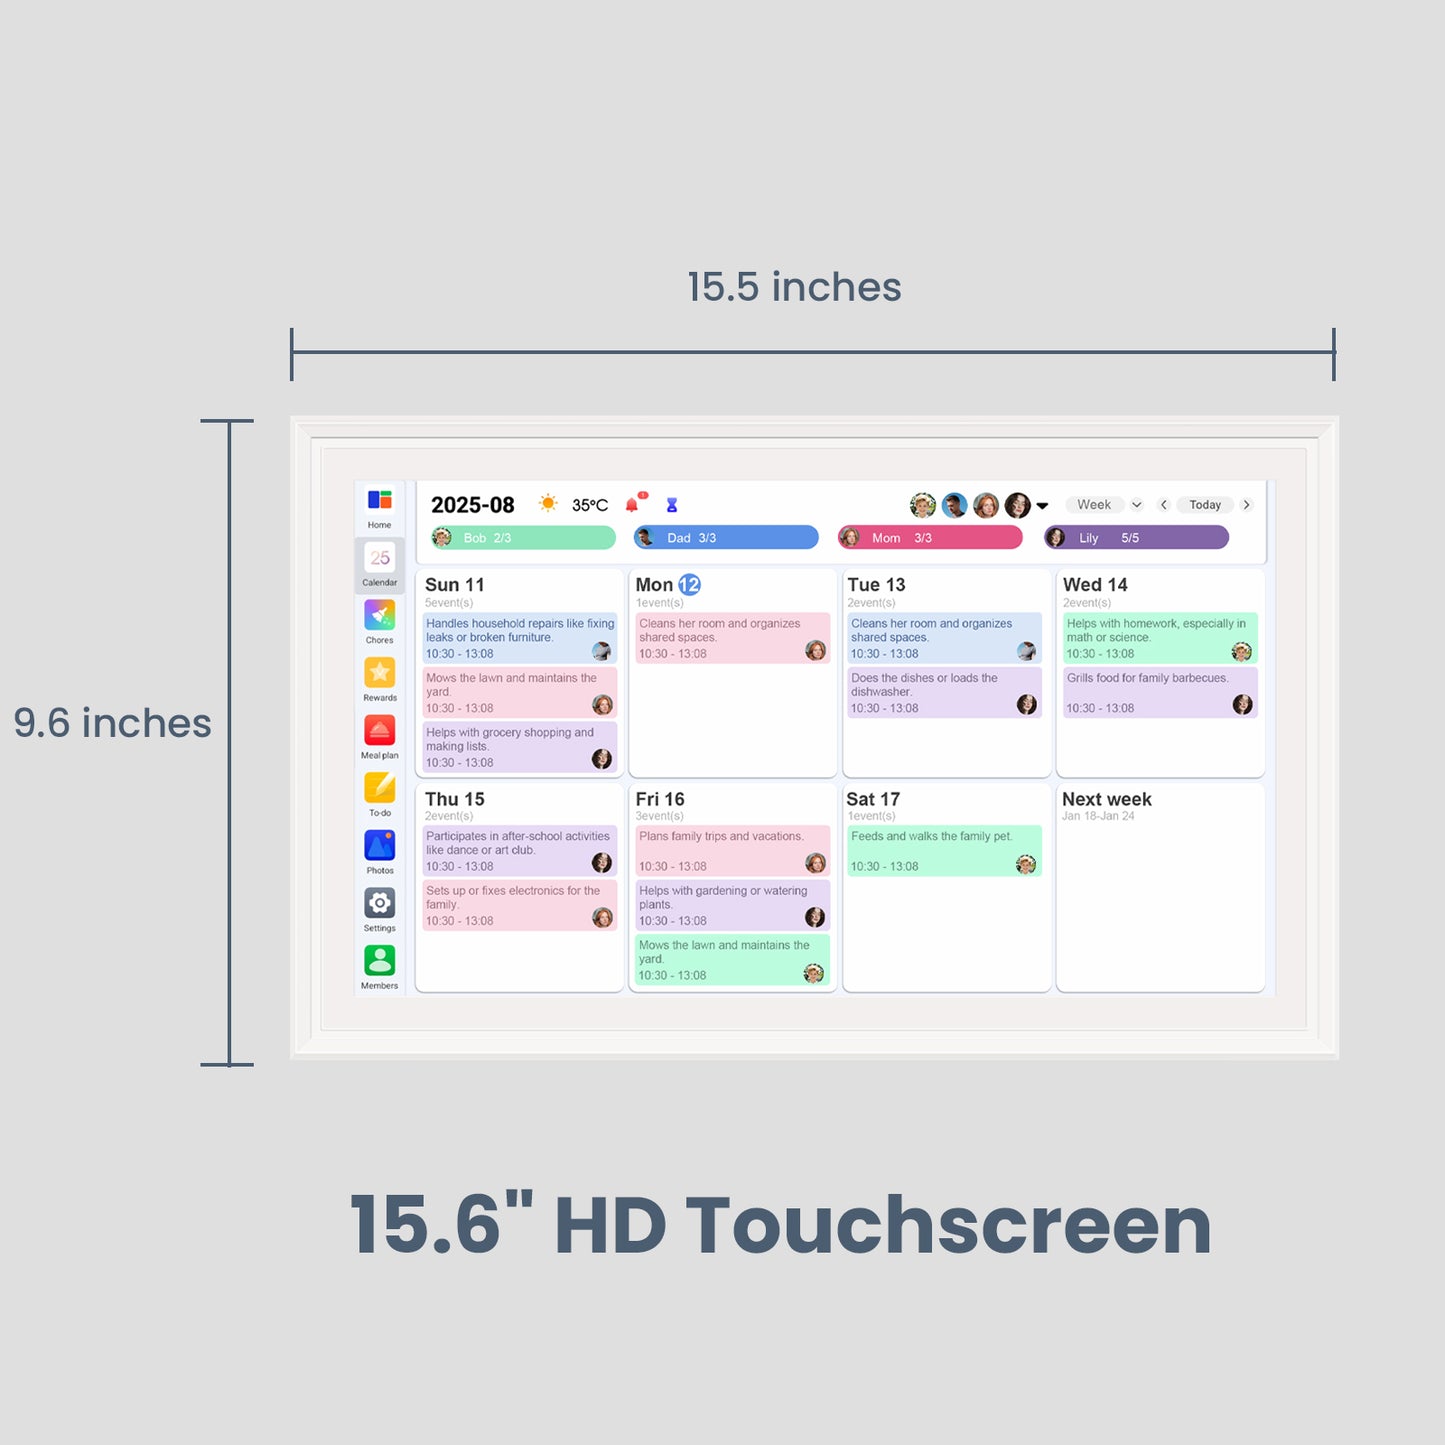Switch to the Calendar tab
The height and width of the screenshot is (1445, 1445).
click(x=380, y=564)
